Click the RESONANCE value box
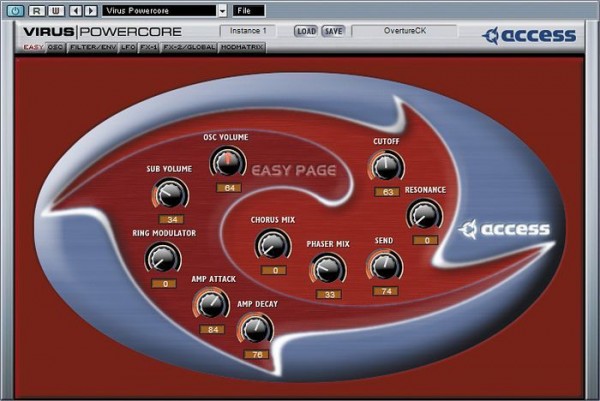The image size is (600, 401). point(426,240)
